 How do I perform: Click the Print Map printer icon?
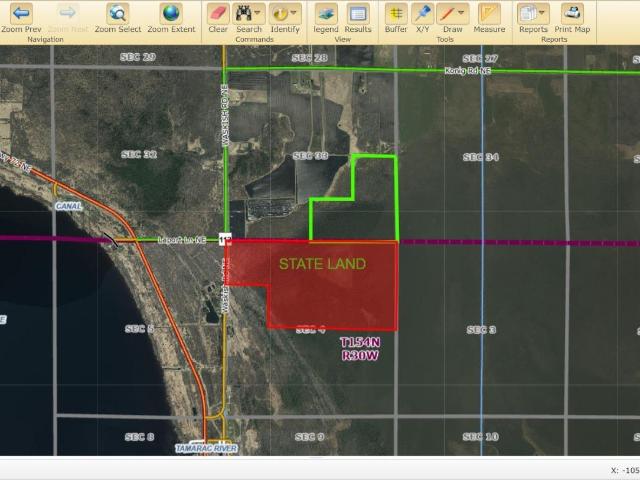pos(572,13)
